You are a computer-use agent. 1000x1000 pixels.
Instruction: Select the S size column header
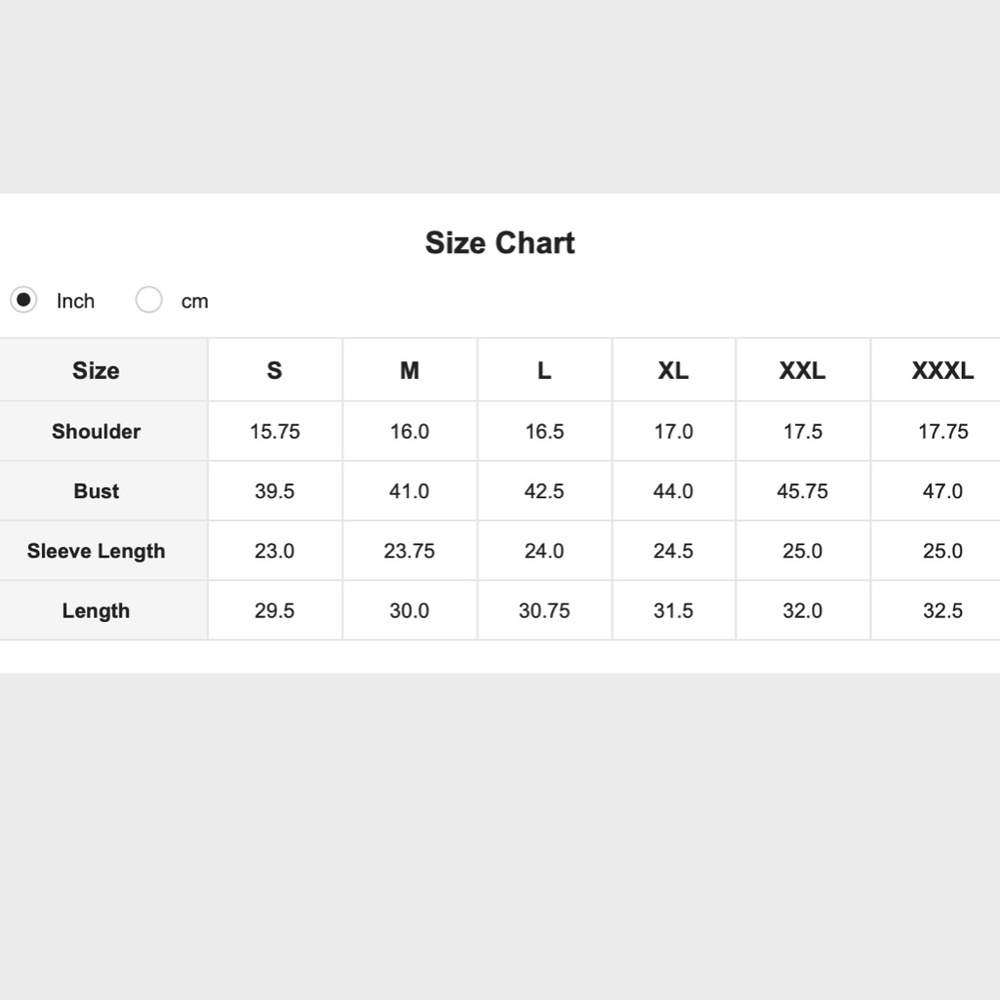(274, 371)
